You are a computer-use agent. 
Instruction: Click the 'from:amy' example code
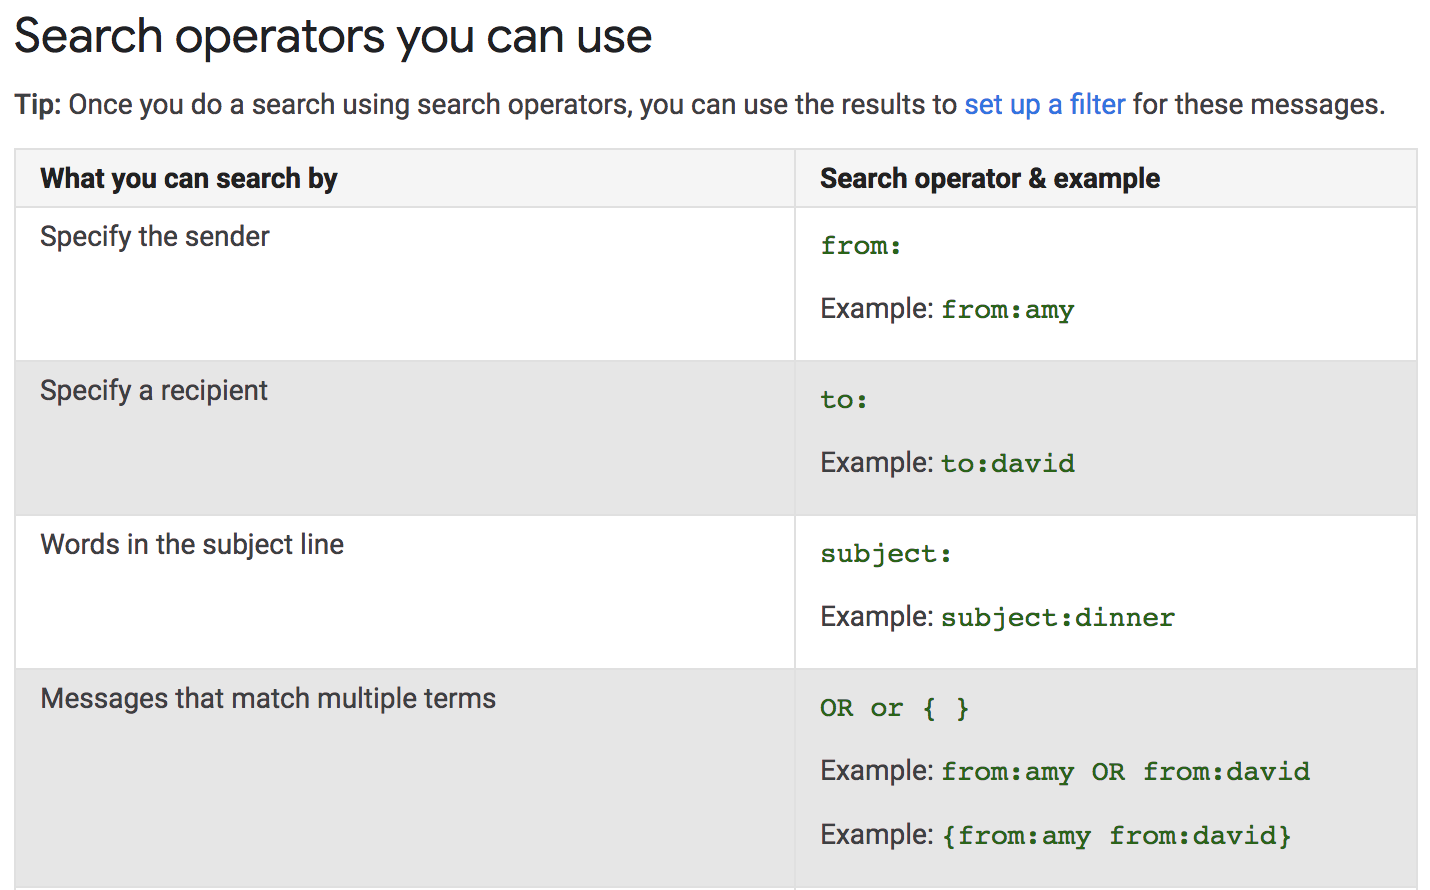[1008, 310]
